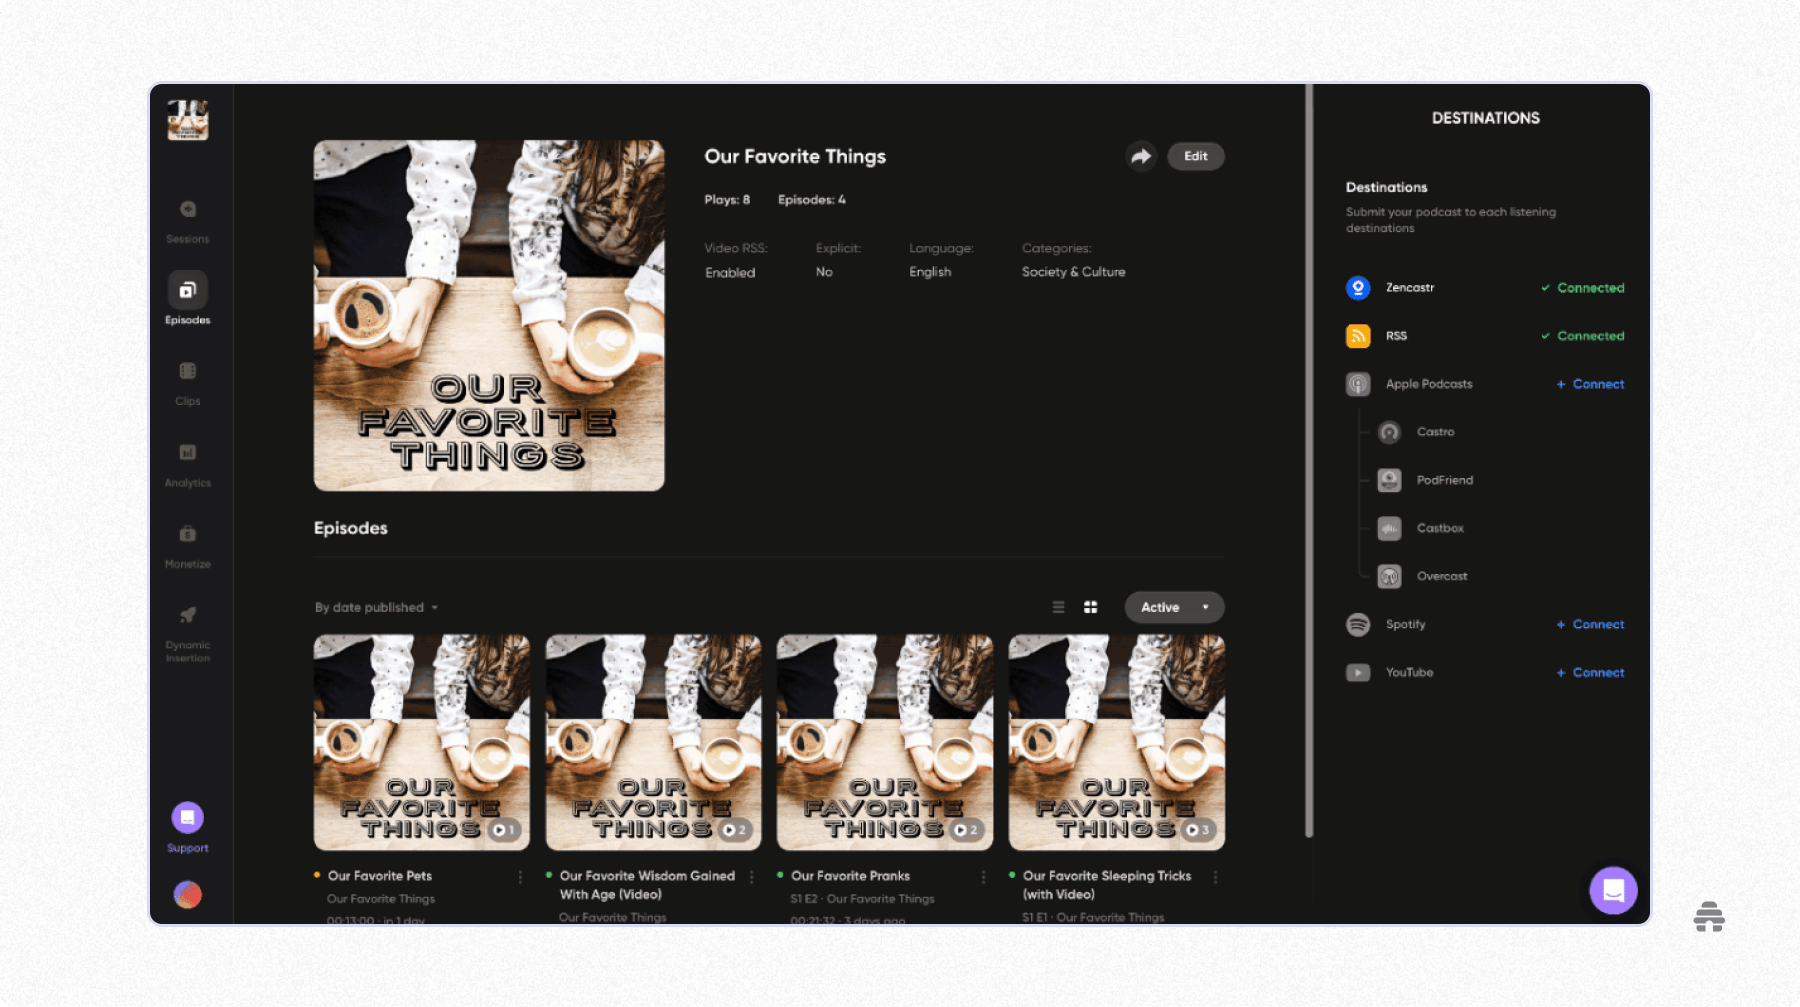
Task: Click the share podcast icon
Action: (x=1140, y=156)
